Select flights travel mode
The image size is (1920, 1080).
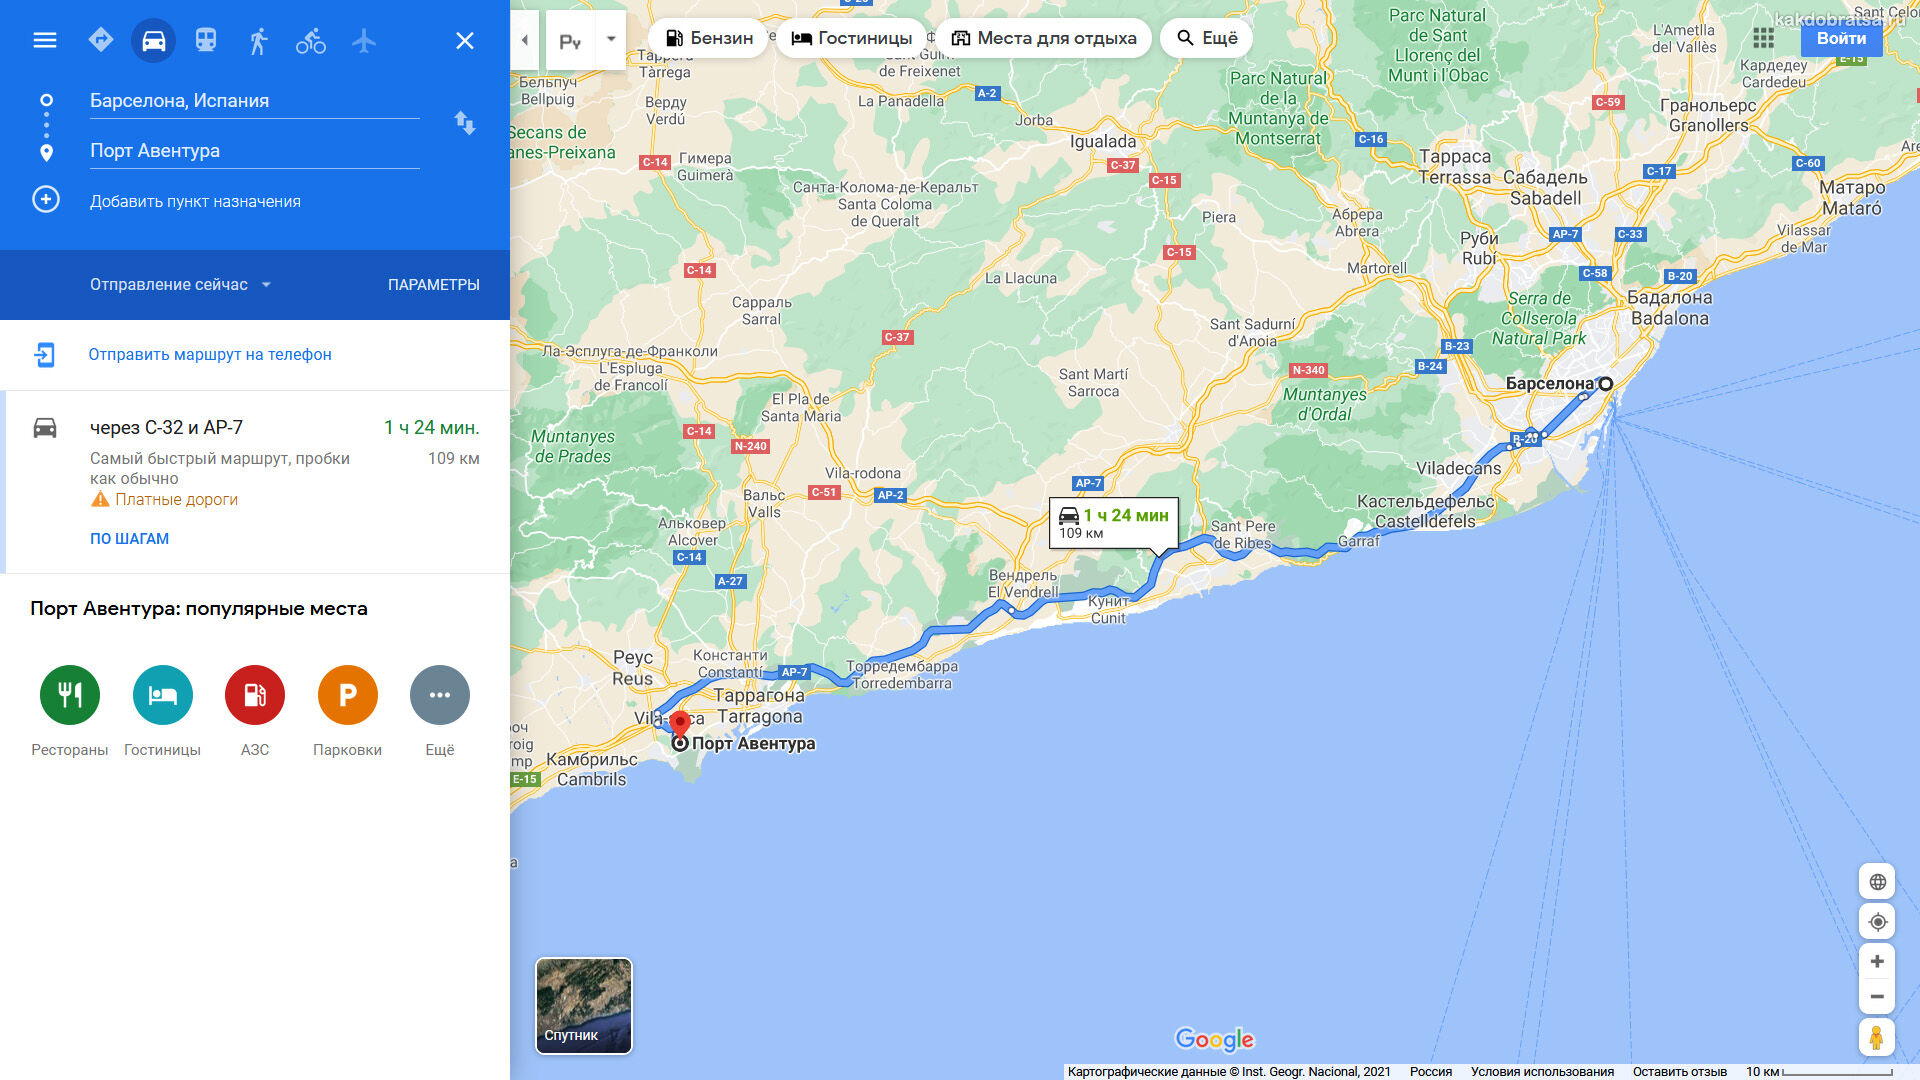pyautogui.click(x=364, y=40)
